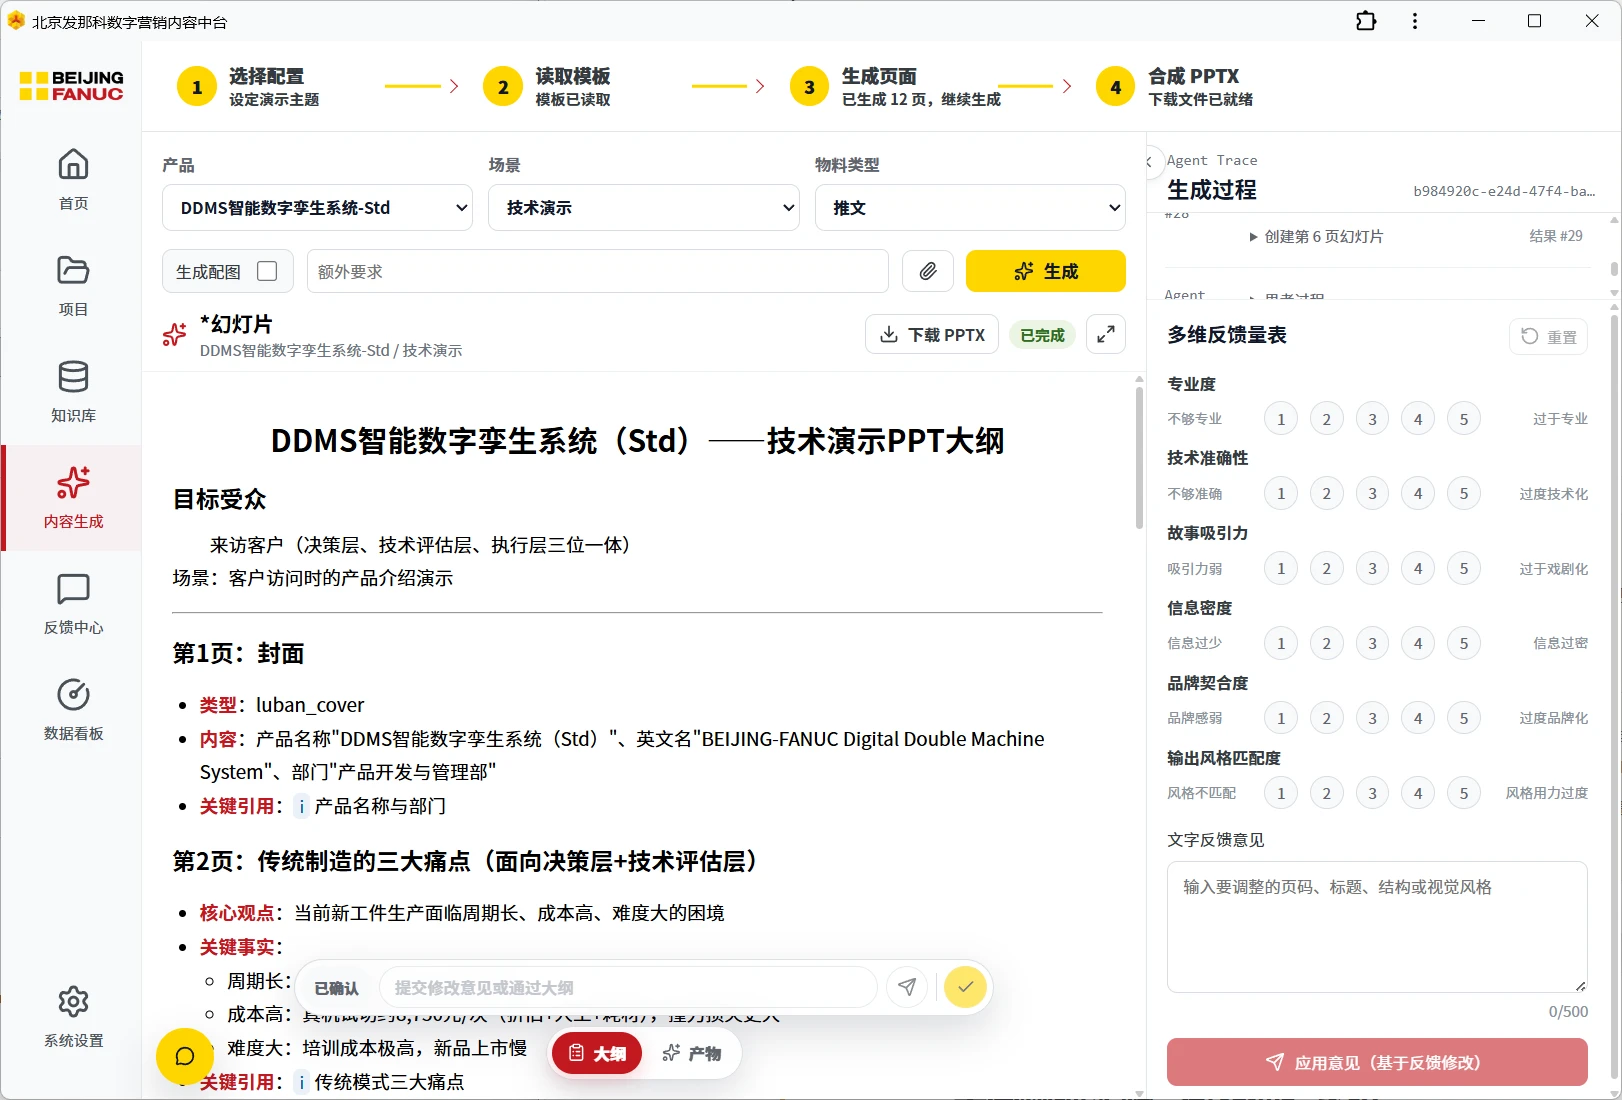1622x1100 pixels.
Task: Click the trace ID b984920c-e24d-47f4-ba…
Action: pos(1504,191)
